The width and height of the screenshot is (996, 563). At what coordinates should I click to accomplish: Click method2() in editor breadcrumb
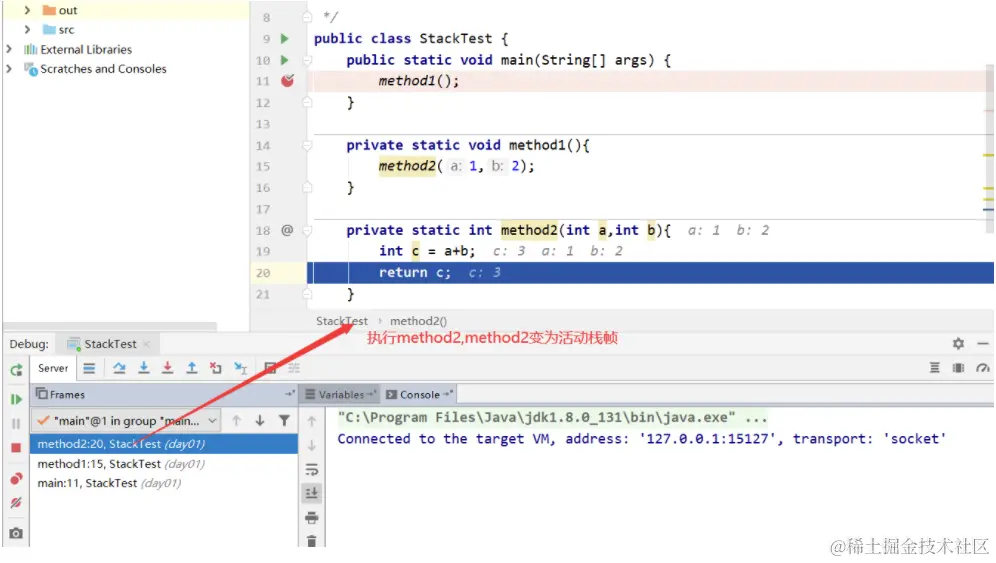point(419,321)
